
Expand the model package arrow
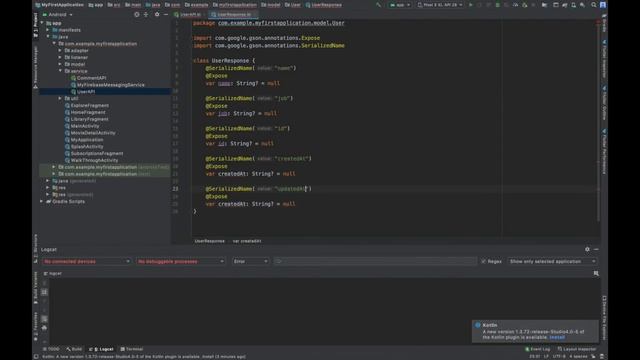(x=60, y=64)
